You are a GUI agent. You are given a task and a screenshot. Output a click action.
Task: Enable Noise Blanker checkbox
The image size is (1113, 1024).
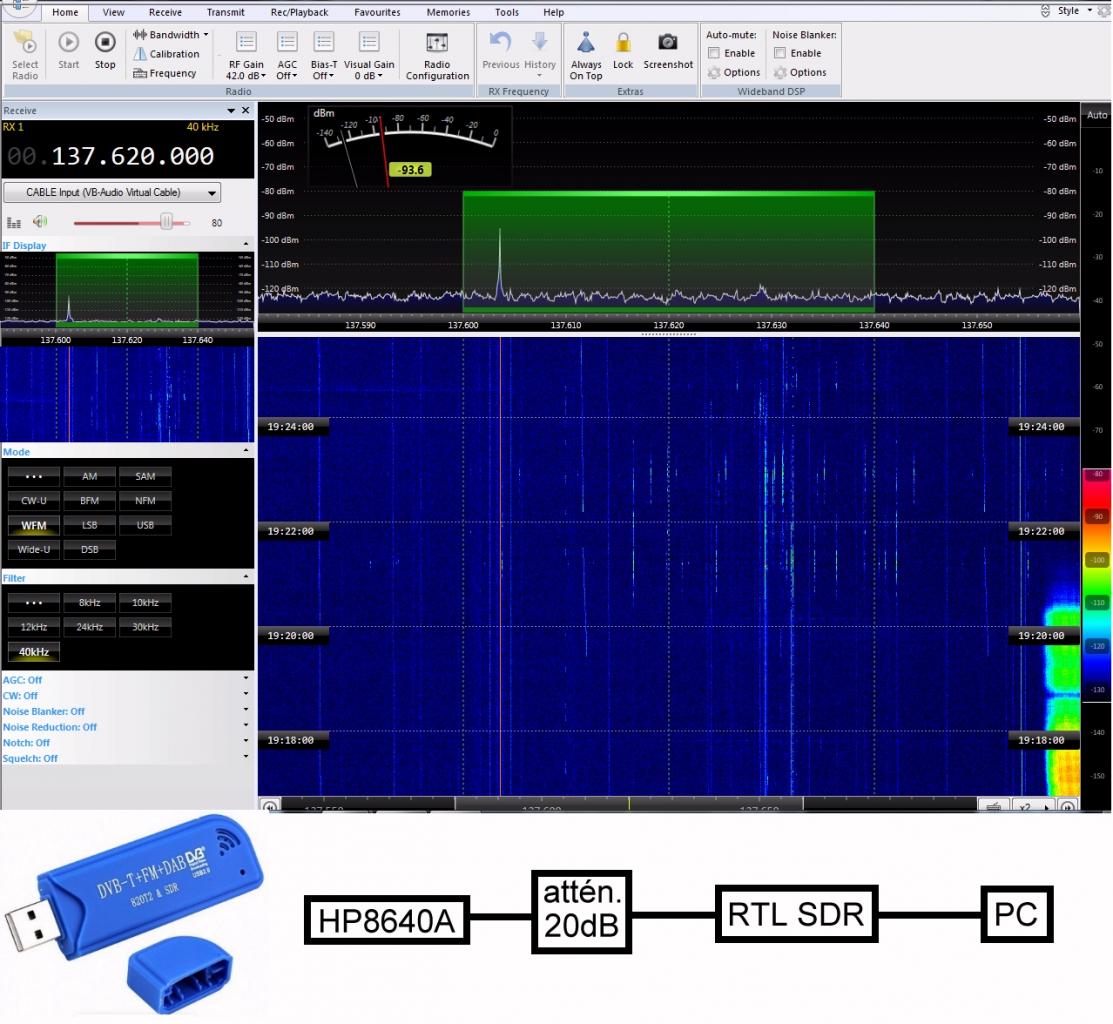[x=780, y=53]
